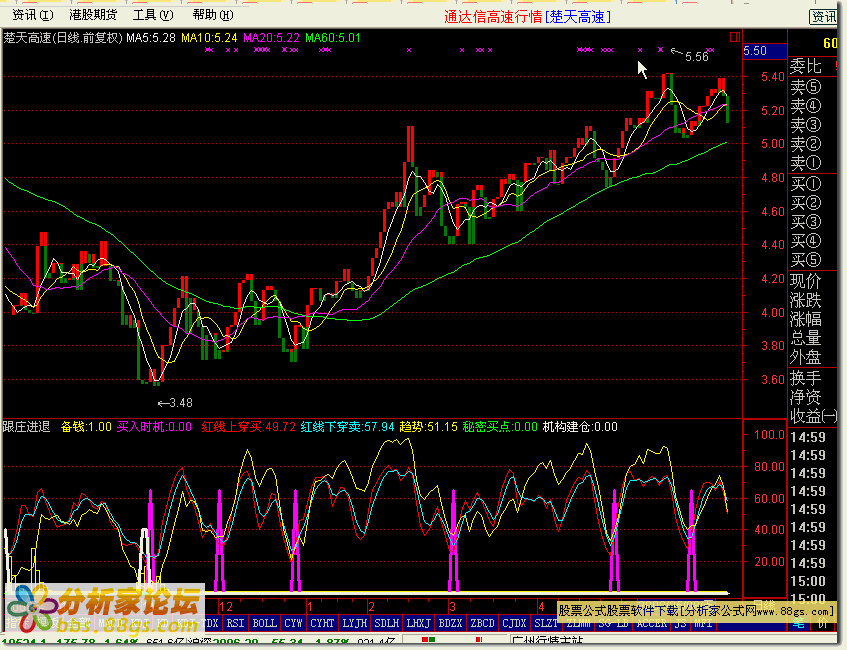The width and height of the screenshot is (847, 650).
Task: Open the 资讯(I) menu
Action: 33,15
